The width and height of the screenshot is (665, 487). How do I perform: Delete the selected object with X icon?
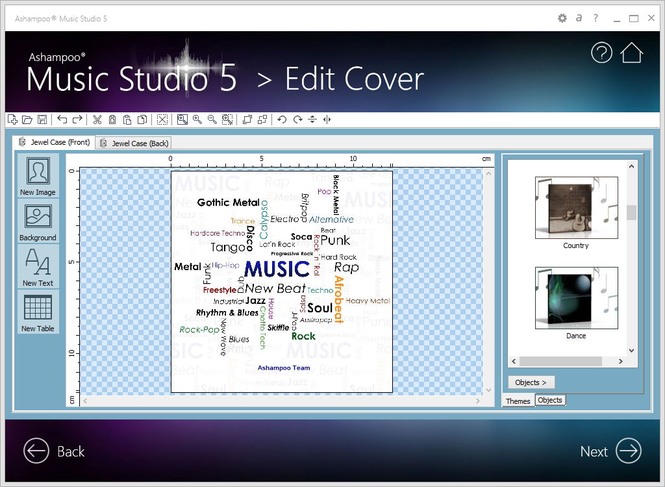162,120
